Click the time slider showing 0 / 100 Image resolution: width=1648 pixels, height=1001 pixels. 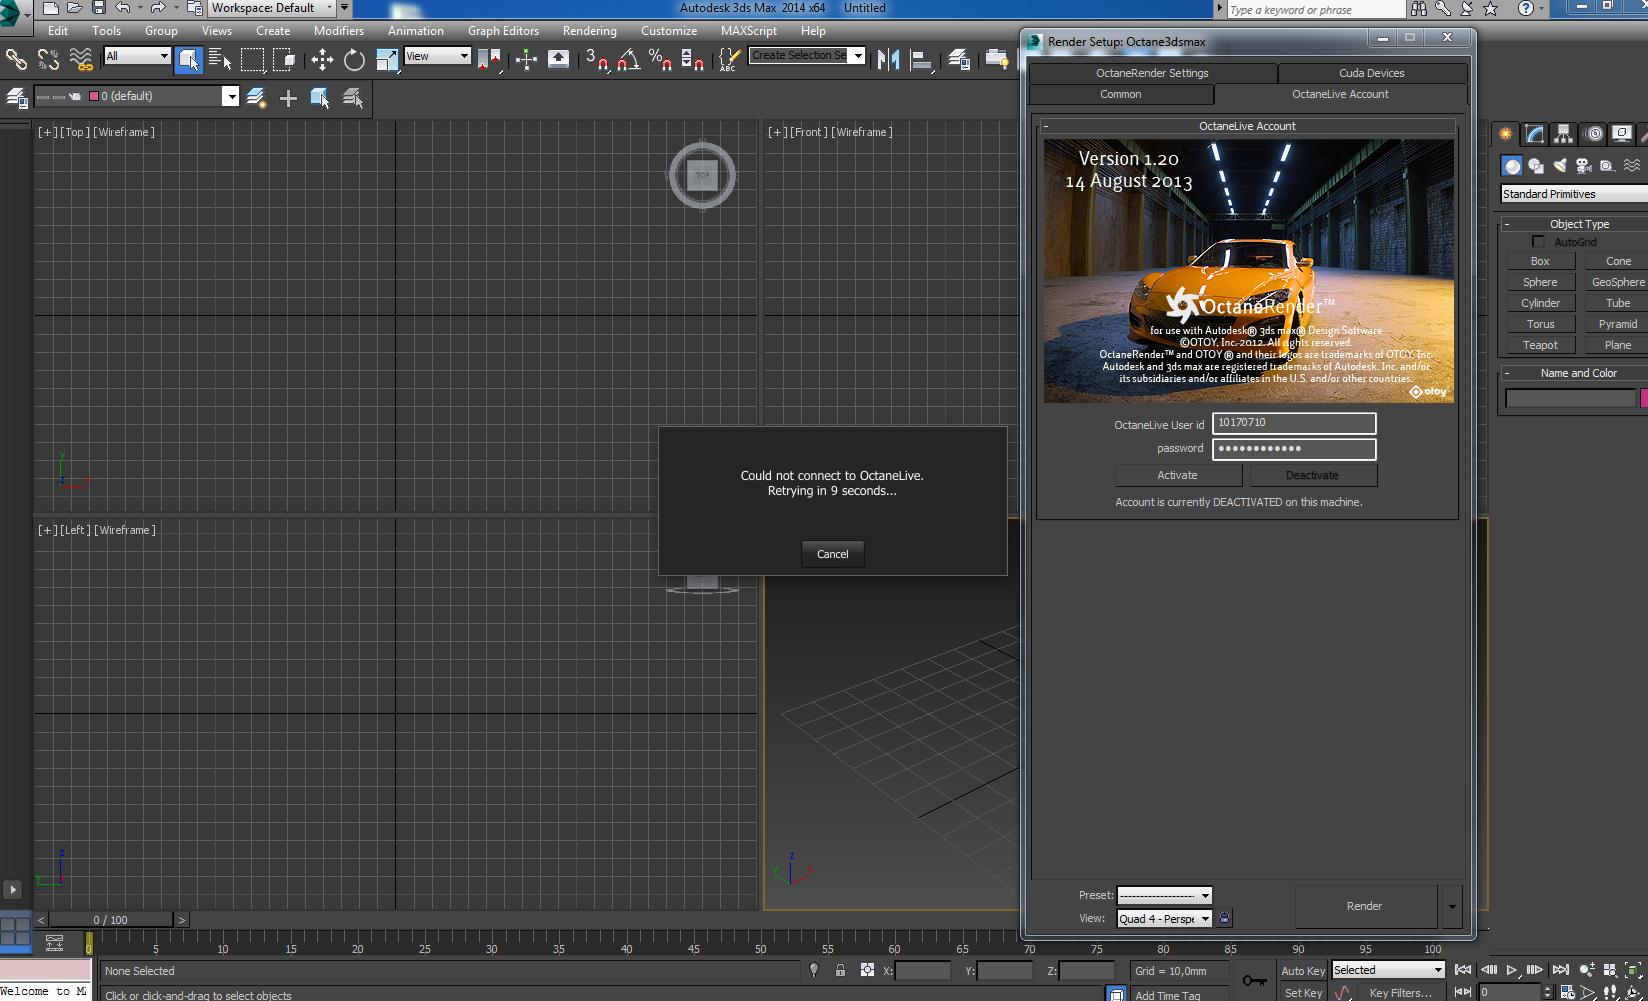[111, 919]
